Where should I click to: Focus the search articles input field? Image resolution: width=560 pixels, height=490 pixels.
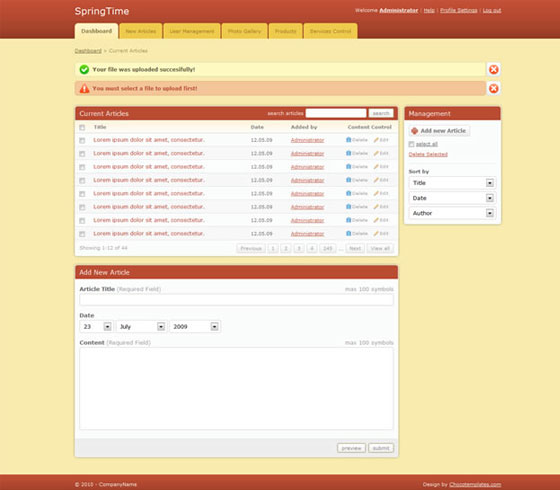(x=336, y=113)
